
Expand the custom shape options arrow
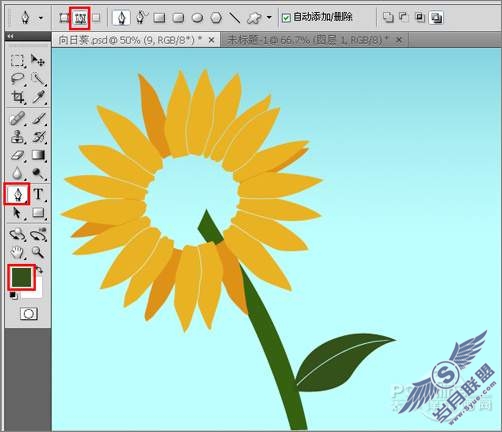269,18
